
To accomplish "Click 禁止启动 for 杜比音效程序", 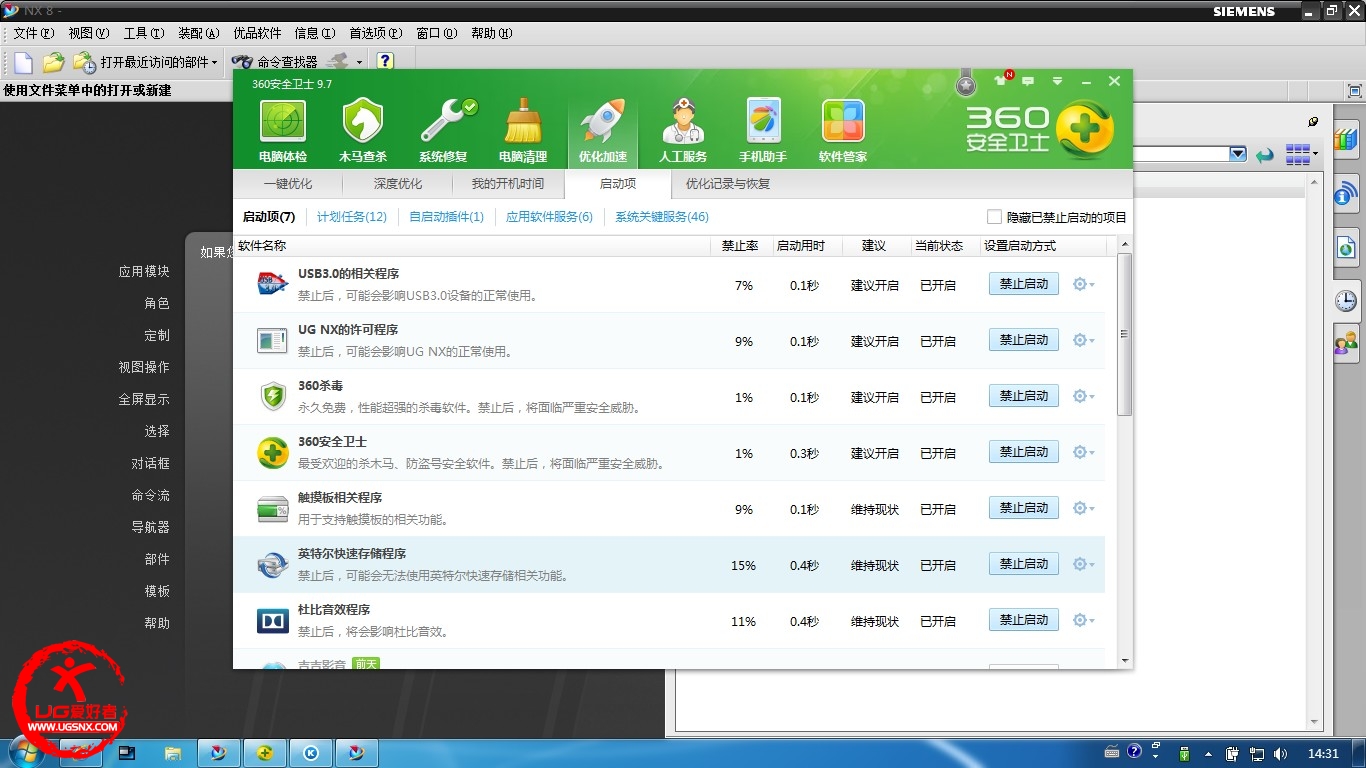I will (1024, 620).
